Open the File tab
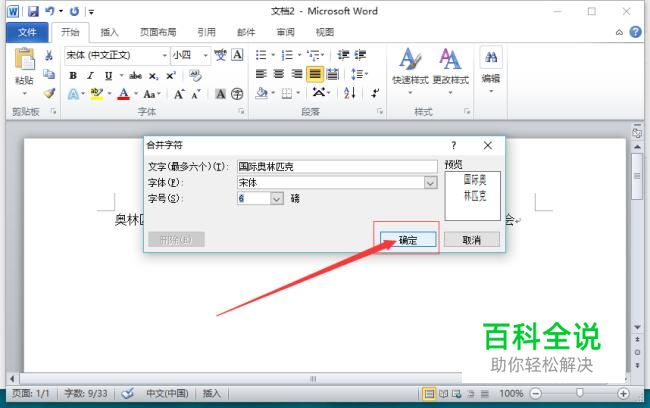650x408 pixels. pos(27,32)
